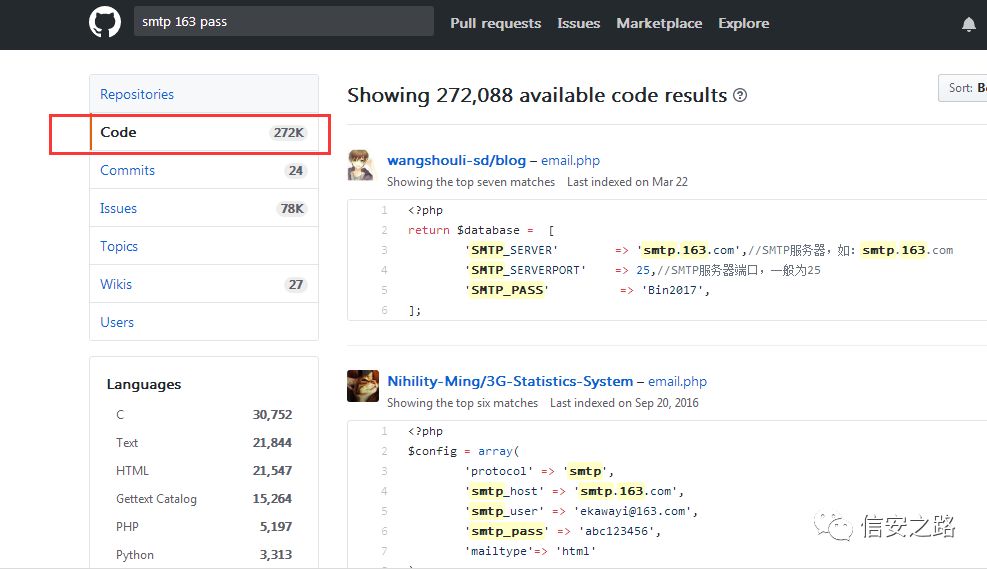Screen dimensions: 987x569
Task: Click the help question mark beside results count
Action: [x=740, y=95]
